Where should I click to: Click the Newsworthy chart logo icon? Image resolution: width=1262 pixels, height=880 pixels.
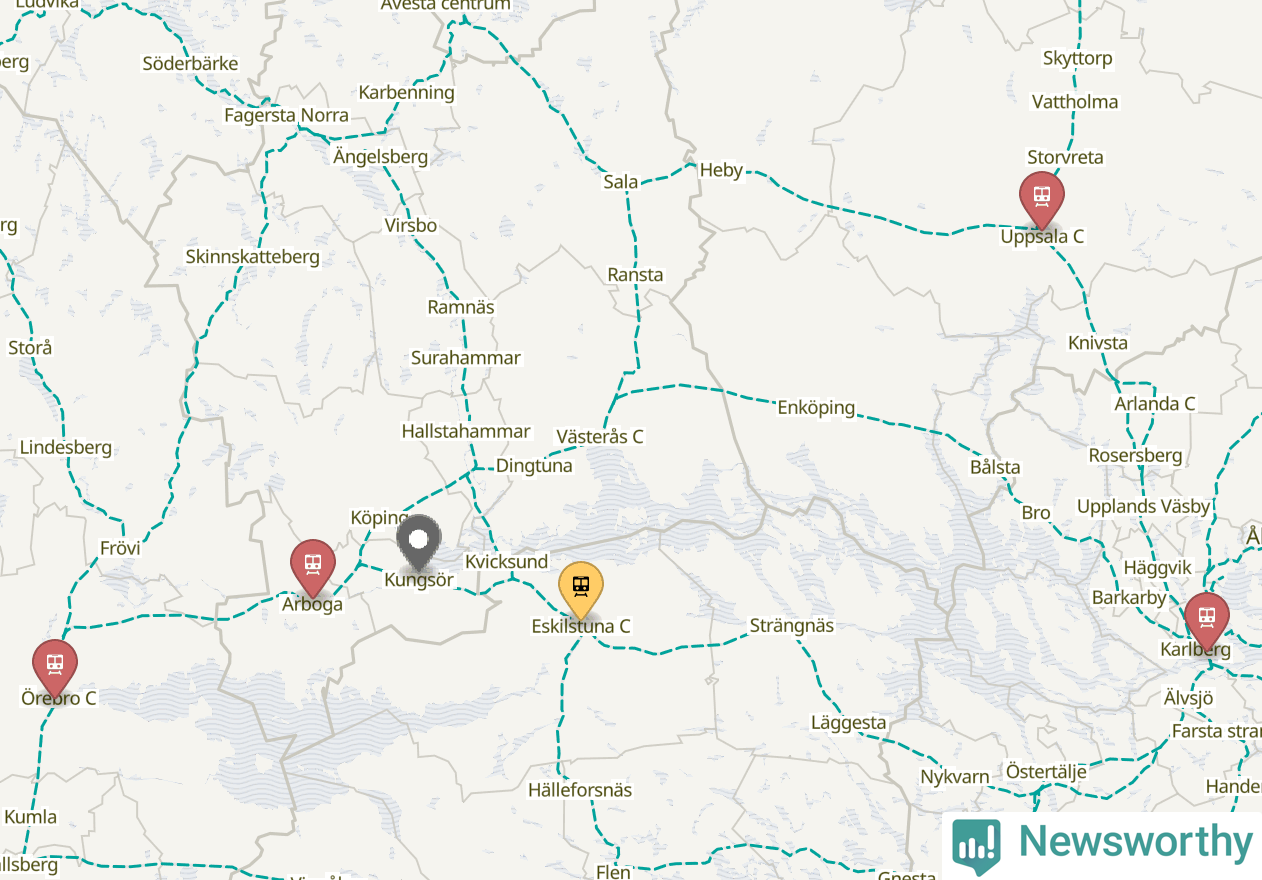975,845
